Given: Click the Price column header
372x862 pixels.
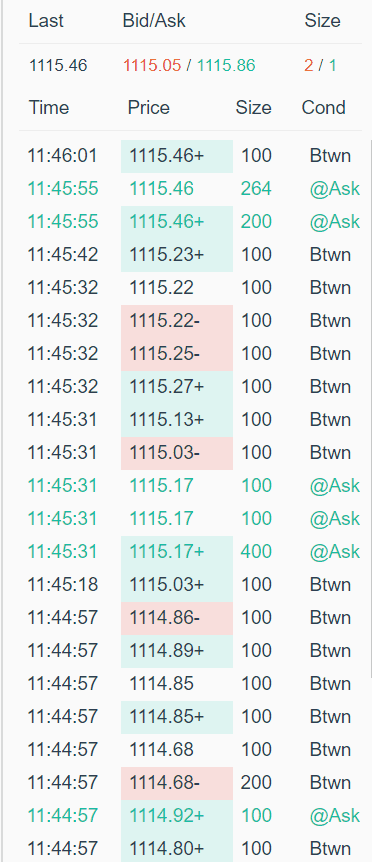Looking at the screenshot, I should (148, 107).
